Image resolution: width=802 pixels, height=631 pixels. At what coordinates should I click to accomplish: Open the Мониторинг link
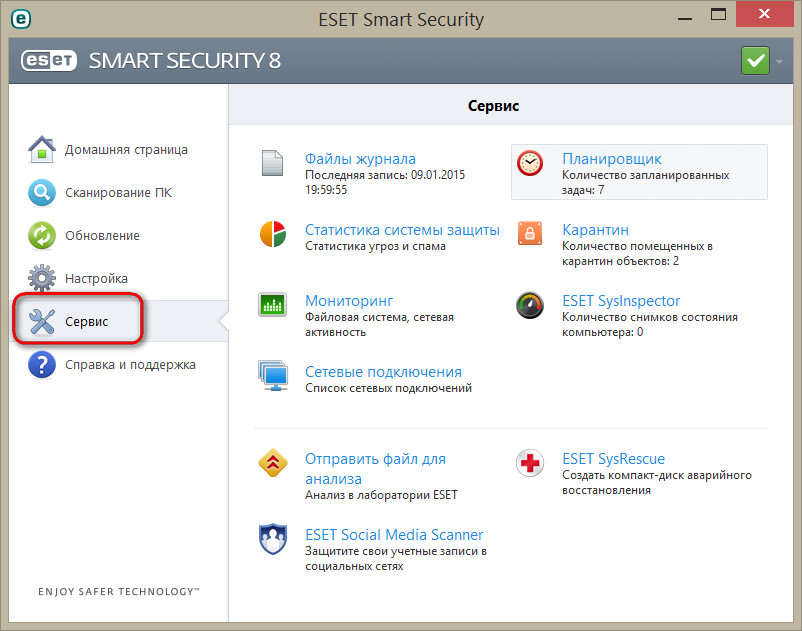click(349, 301)
